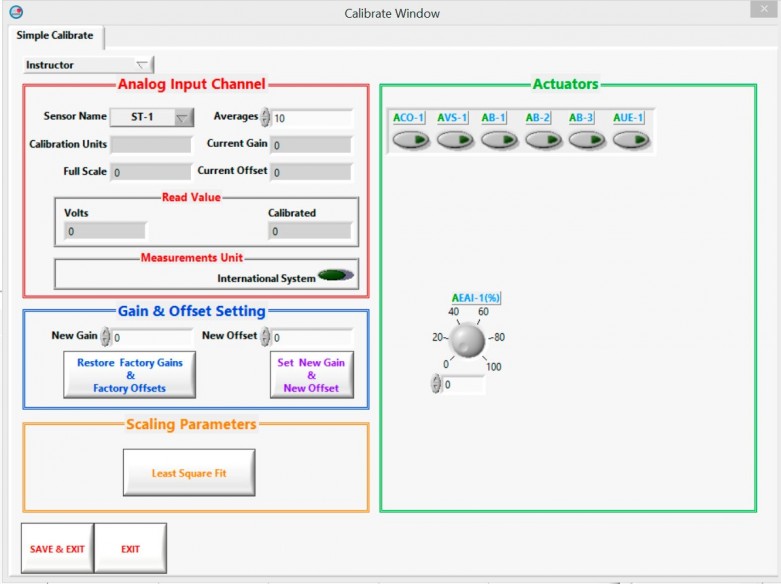Click the Averages input field
781x584 pixels.
[312, 118]
